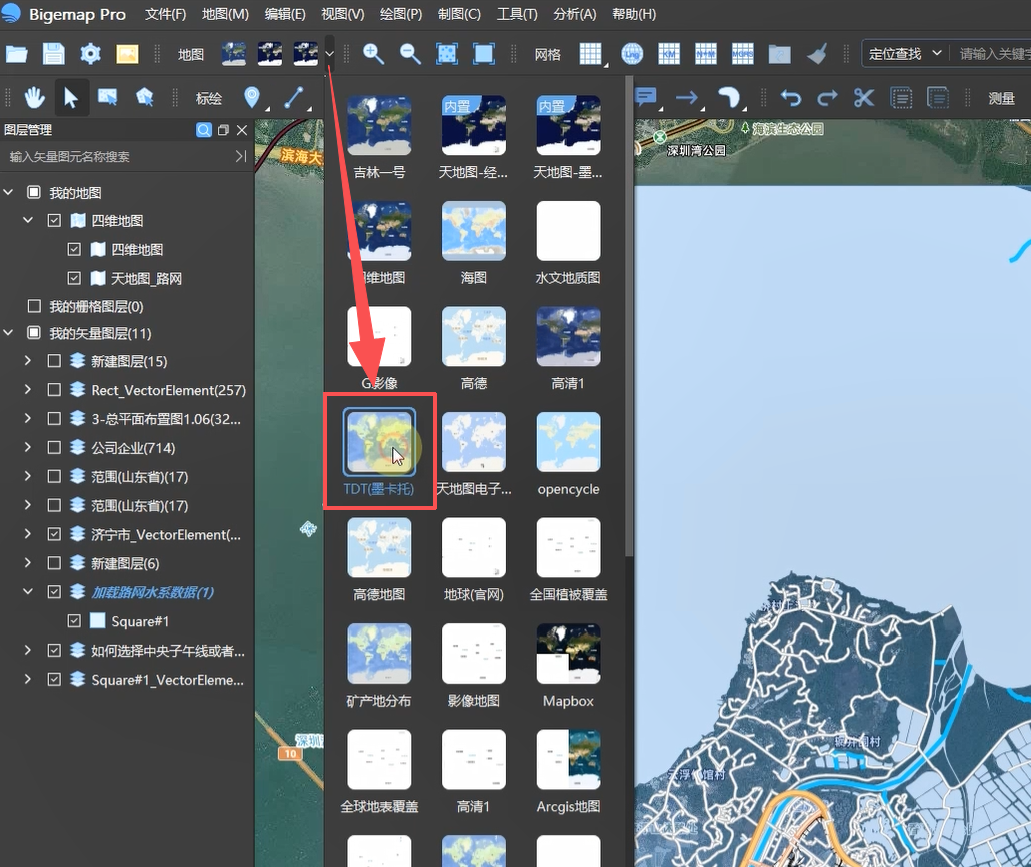Select 吉林一号 map source
This screenshot has width=1031, height=867.
click(379, 137)
